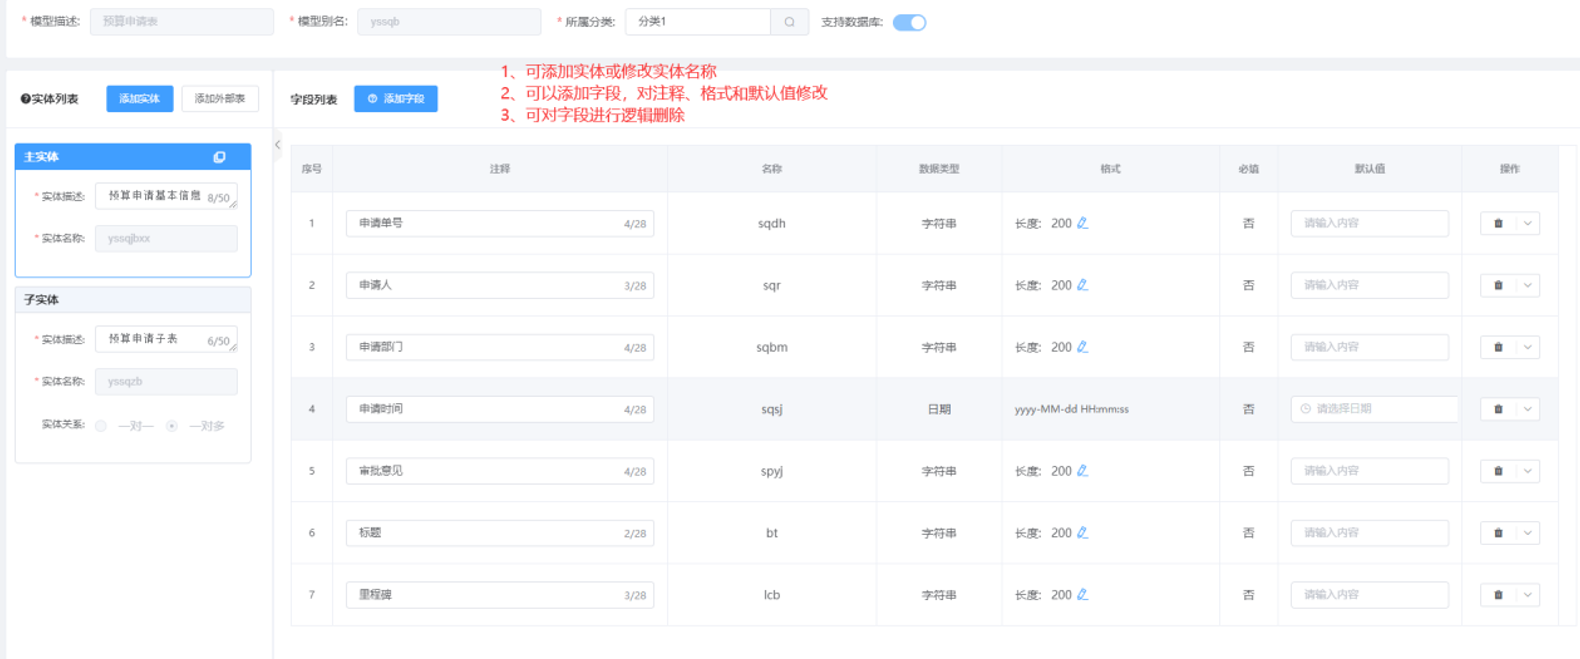
Task: Open action dropdown arrow for sqbm row
Action: click(1528, 347)
